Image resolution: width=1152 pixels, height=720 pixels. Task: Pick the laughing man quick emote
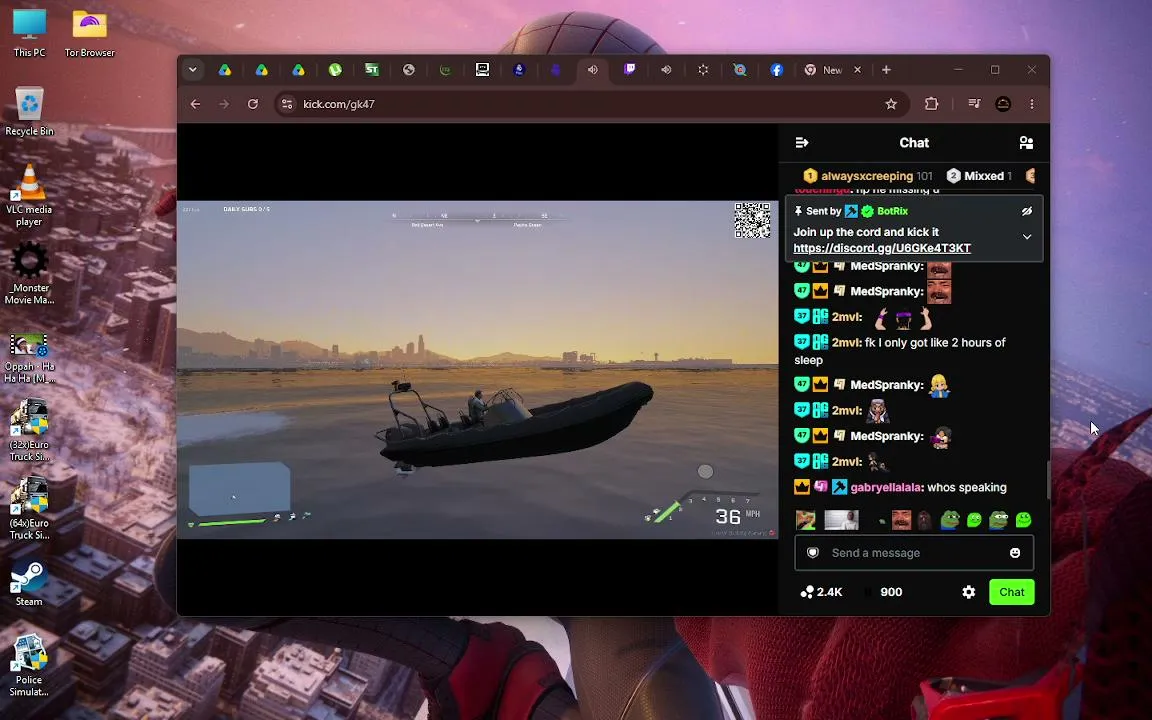[901, 520]
